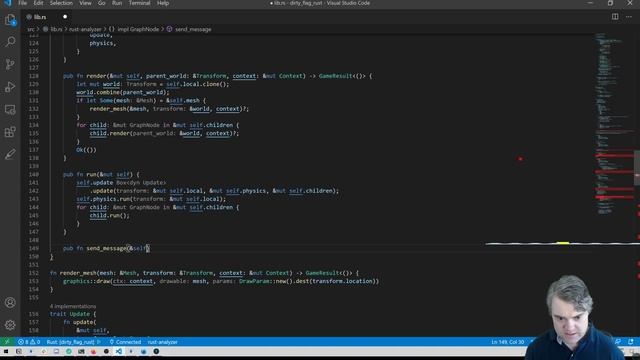Click 'graphics::draw' on line 153
The image size is (640, 360).
tap(86, 281)
